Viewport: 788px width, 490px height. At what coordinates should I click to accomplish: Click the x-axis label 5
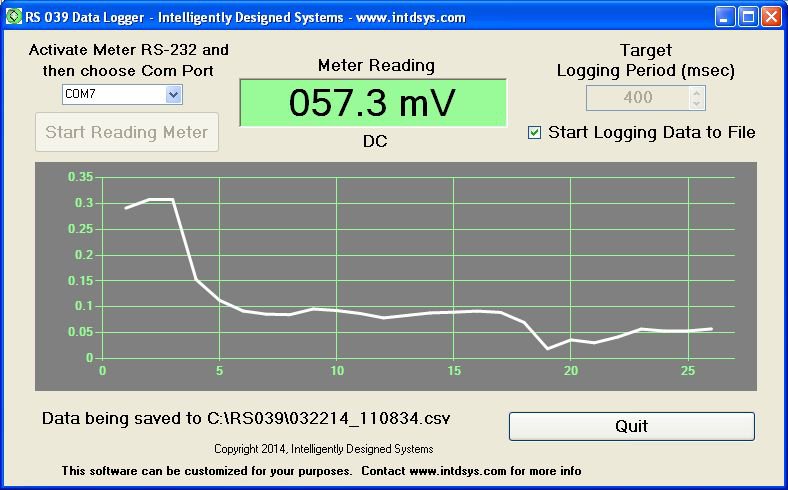click(x=220, y=371)
